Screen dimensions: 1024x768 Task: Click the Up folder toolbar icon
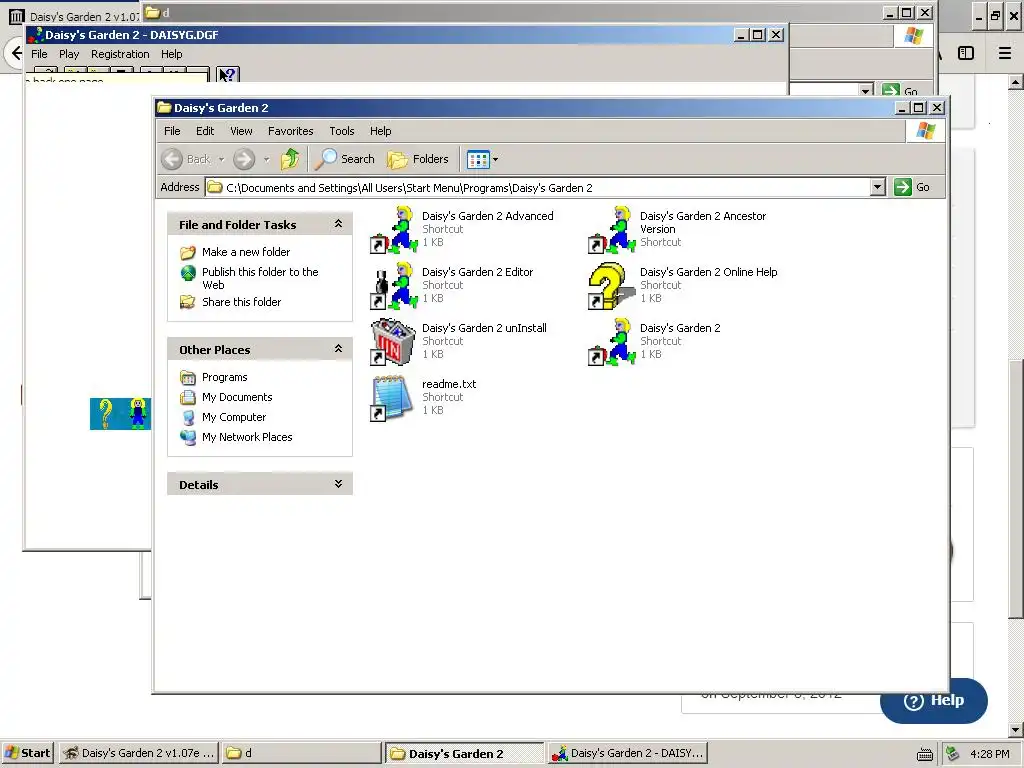click(x=290, y=159)
